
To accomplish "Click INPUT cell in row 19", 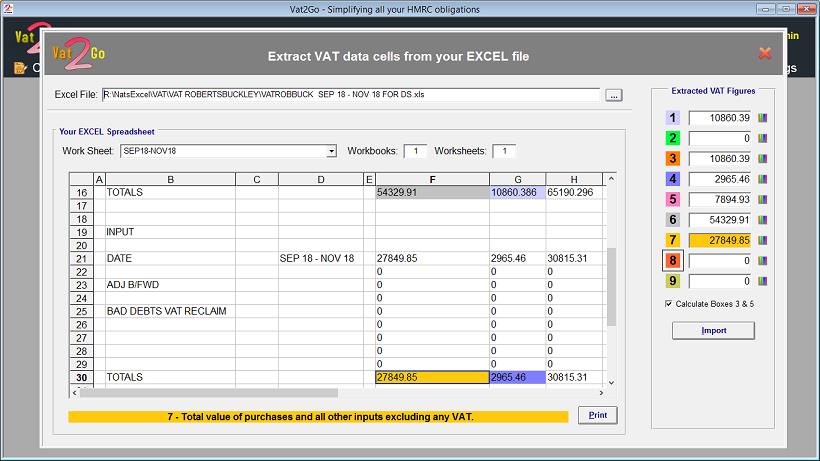I will pos(170,232).
